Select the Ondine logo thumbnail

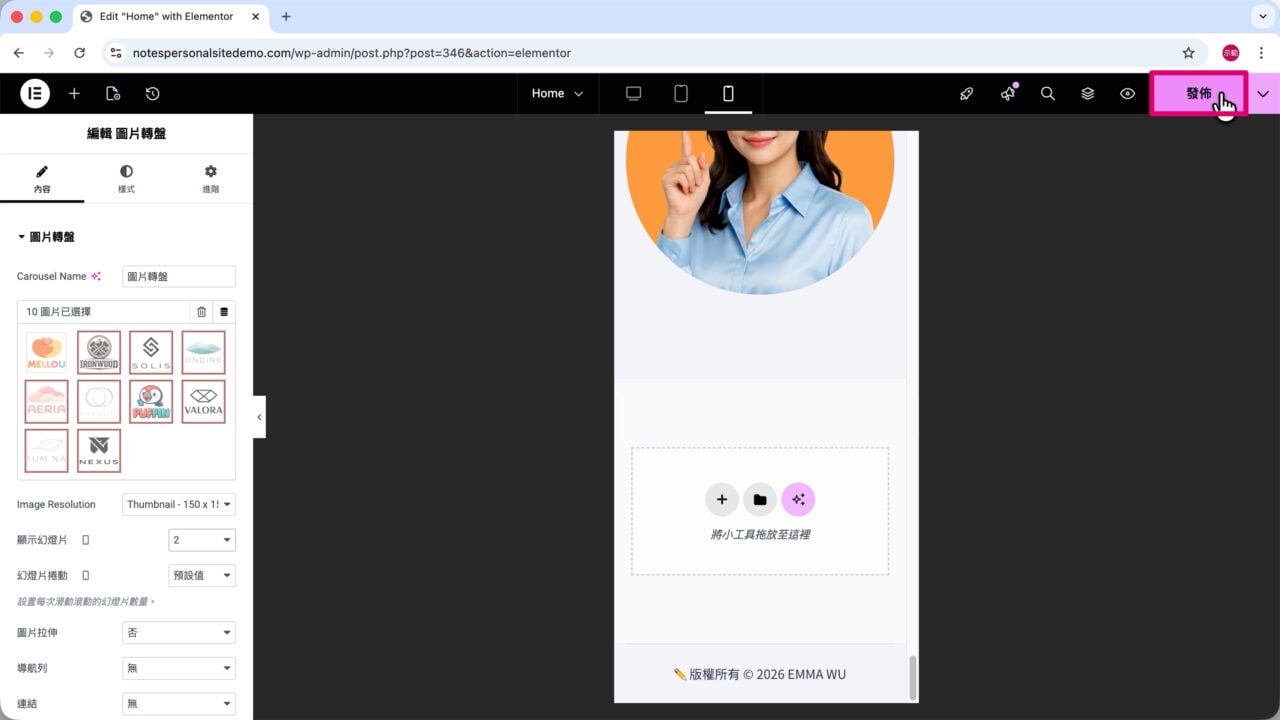click(203, 352)
